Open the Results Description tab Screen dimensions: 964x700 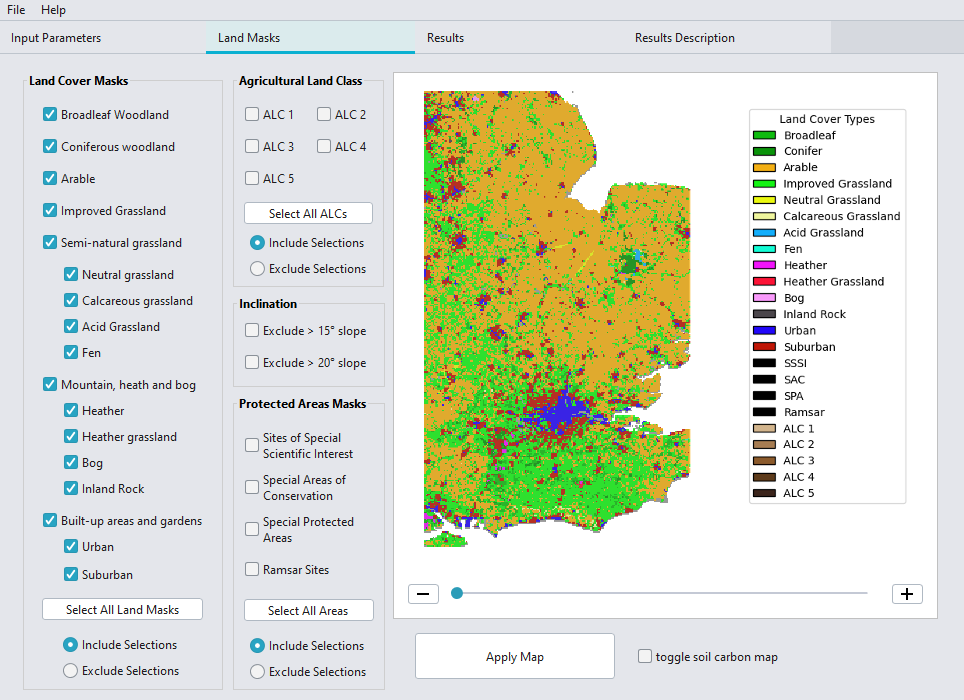click(x=684, y=38)
